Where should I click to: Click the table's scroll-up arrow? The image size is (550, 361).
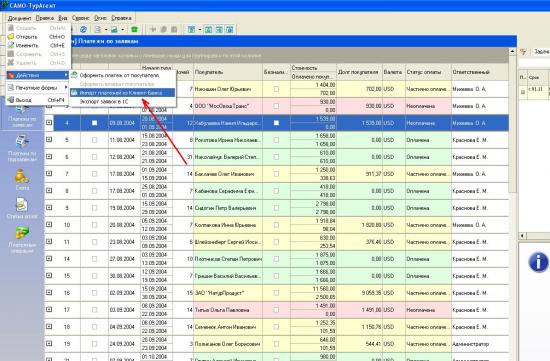(512, 52)
